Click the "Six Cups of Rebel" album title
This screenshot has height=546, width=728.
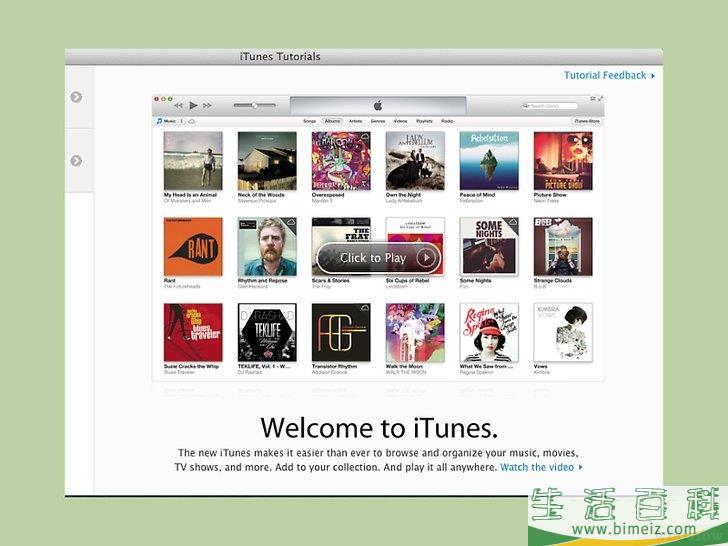(408, 281)
